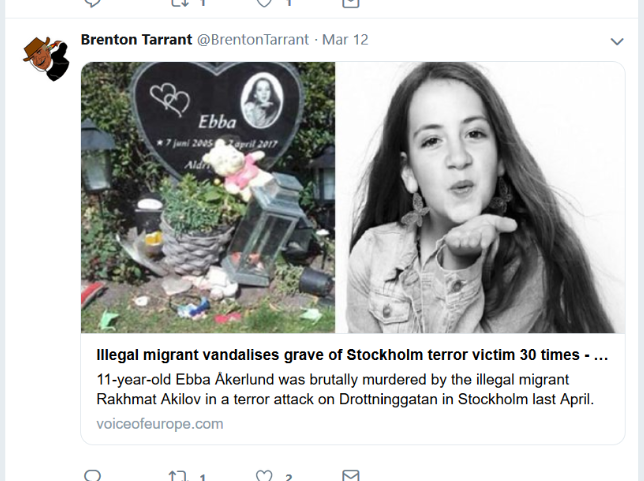
Task: Like the tweet below the link card
Action: pyautogui.click(x=264, y=476)
